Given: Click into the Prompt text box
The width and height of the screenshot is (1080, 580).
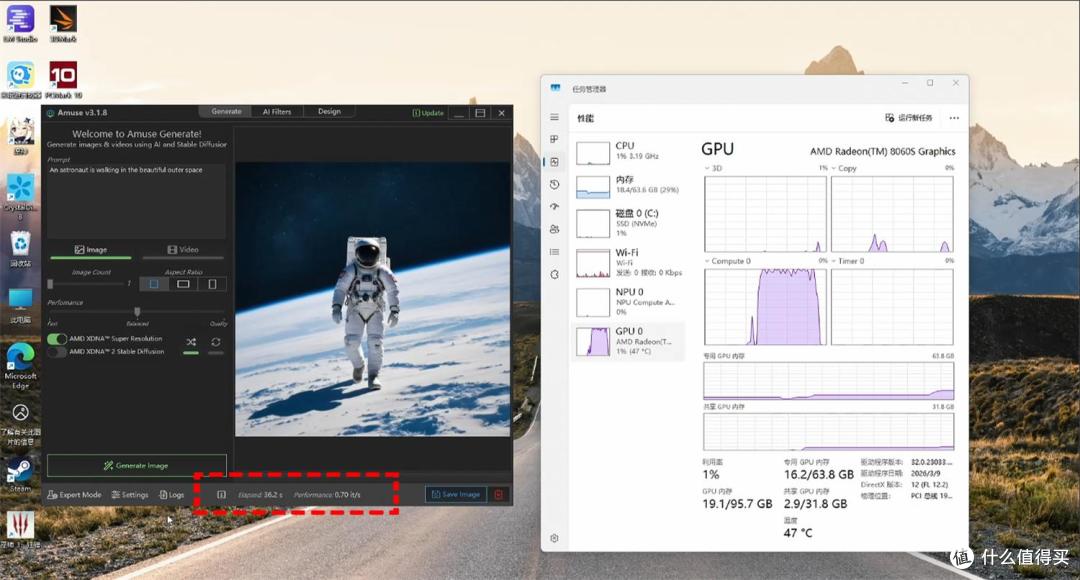Looking at the screenshot, I should pyautogui.click(x=136, y=200).
